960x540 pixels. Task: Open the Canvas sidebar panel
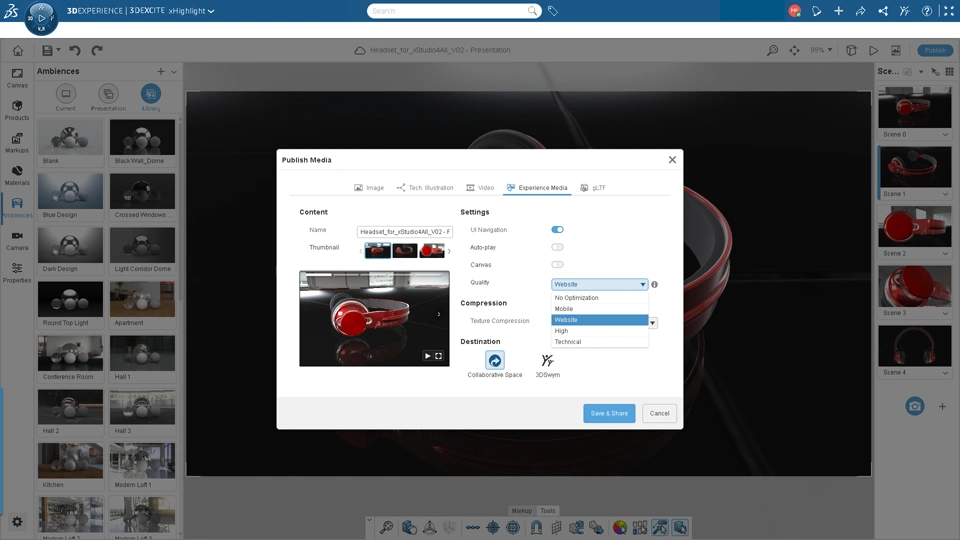click(x=17, y=78)
